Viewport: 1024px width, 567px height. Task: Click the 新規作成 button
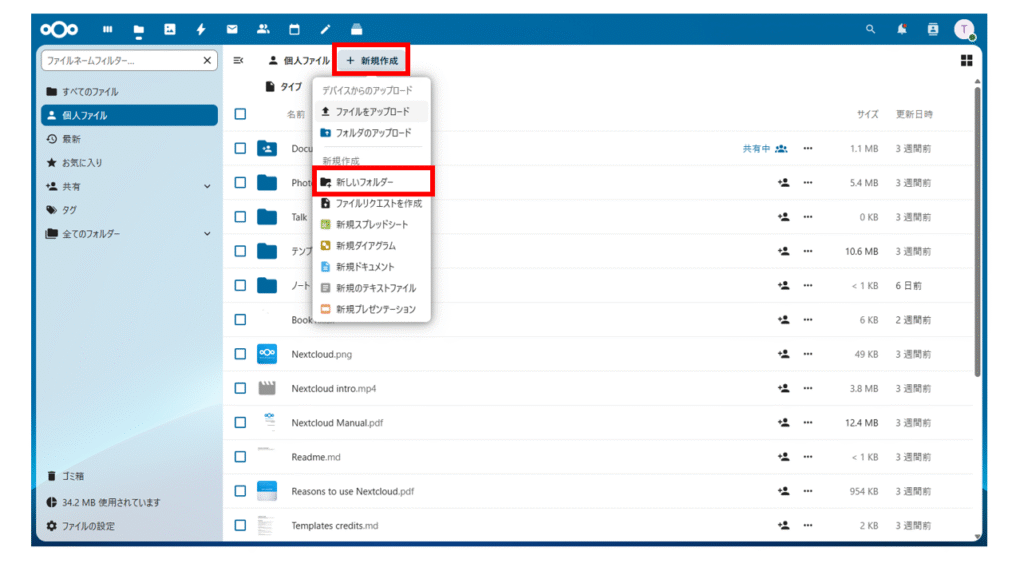[371, 61]
